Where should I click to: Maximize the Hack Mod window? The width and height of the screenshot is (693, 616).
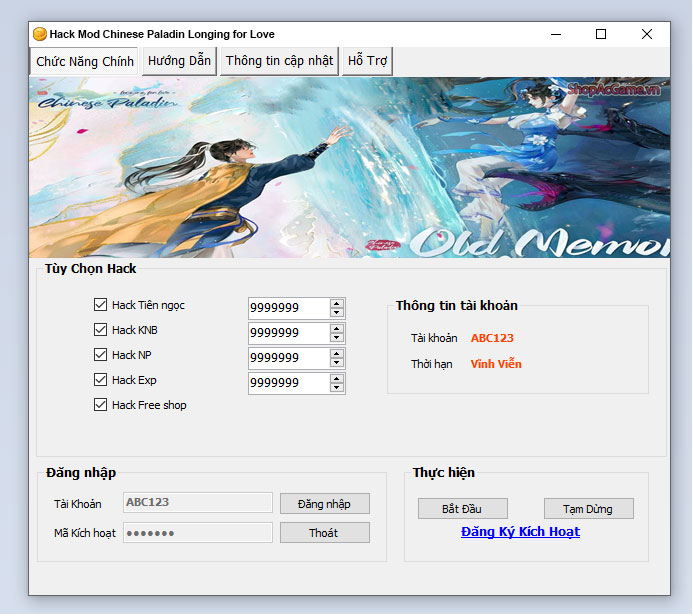[x=601, y=34]
